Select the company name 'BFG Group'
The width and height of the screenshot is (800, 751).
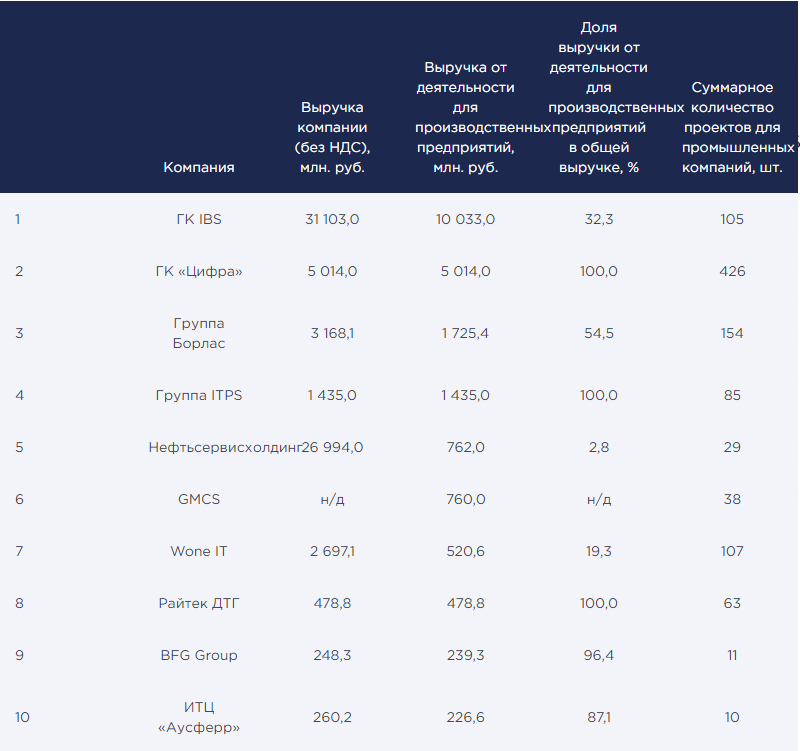point(198,656)
